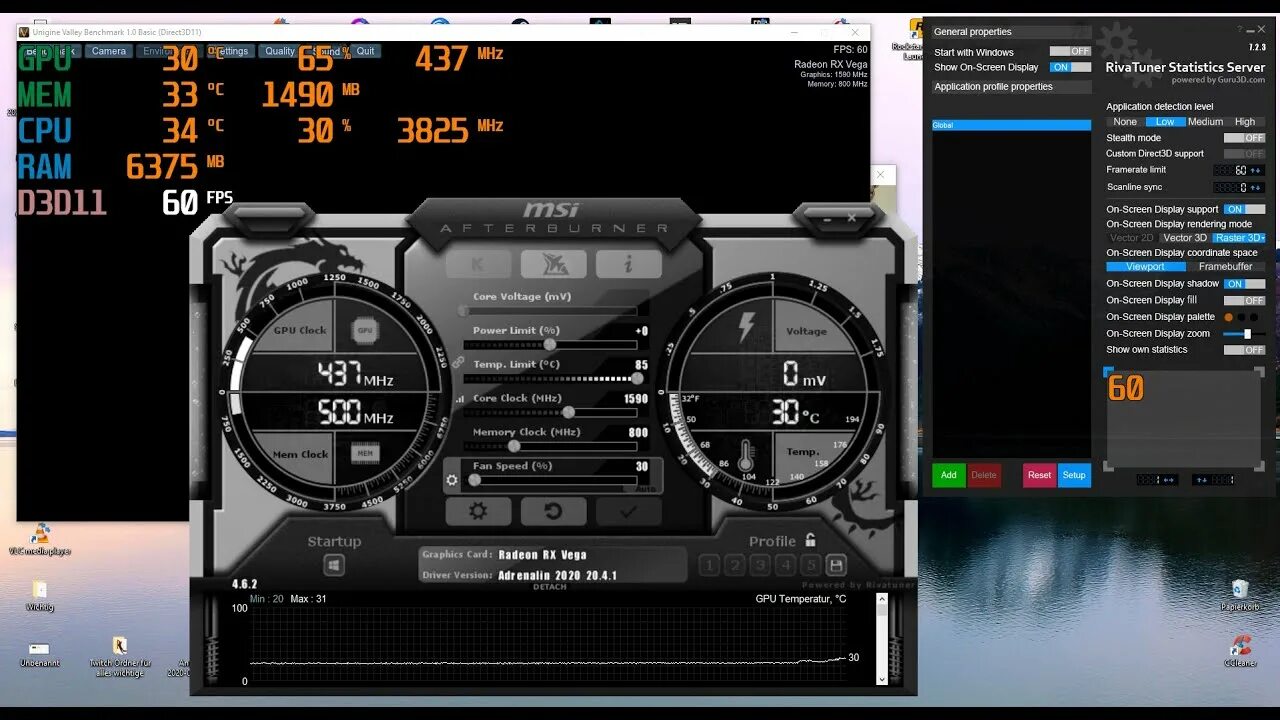1280x720 pixels.
Task: Click the green Add button in RivaTuner
Action: (x=949, y=475)
